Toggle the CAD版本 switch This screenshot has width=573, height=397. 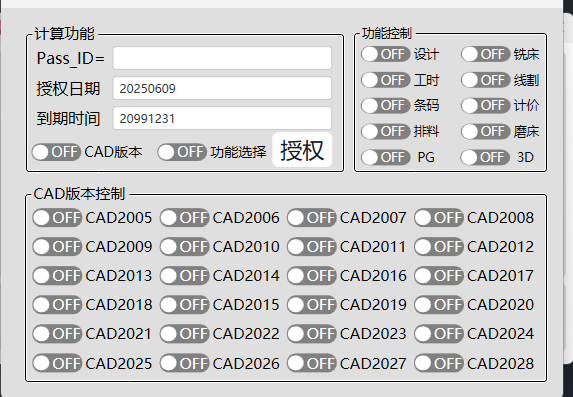point(56,152)
